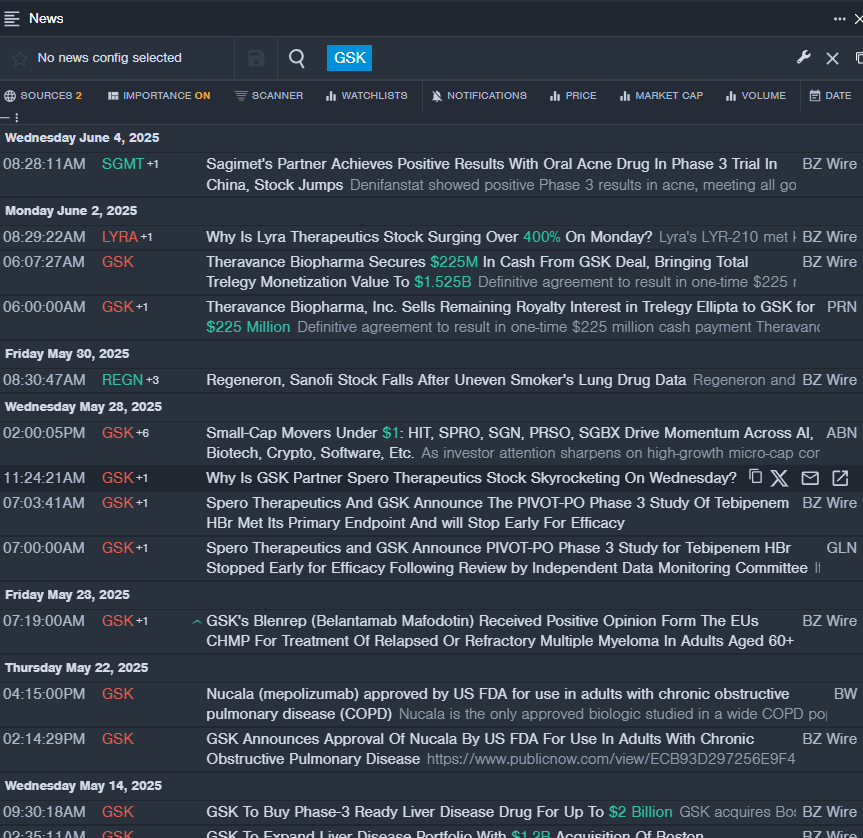This screenshot has height=838, width=863.
Task: Expand the +3 tickers badge beside REGN
Action: [x=152, y=380]
